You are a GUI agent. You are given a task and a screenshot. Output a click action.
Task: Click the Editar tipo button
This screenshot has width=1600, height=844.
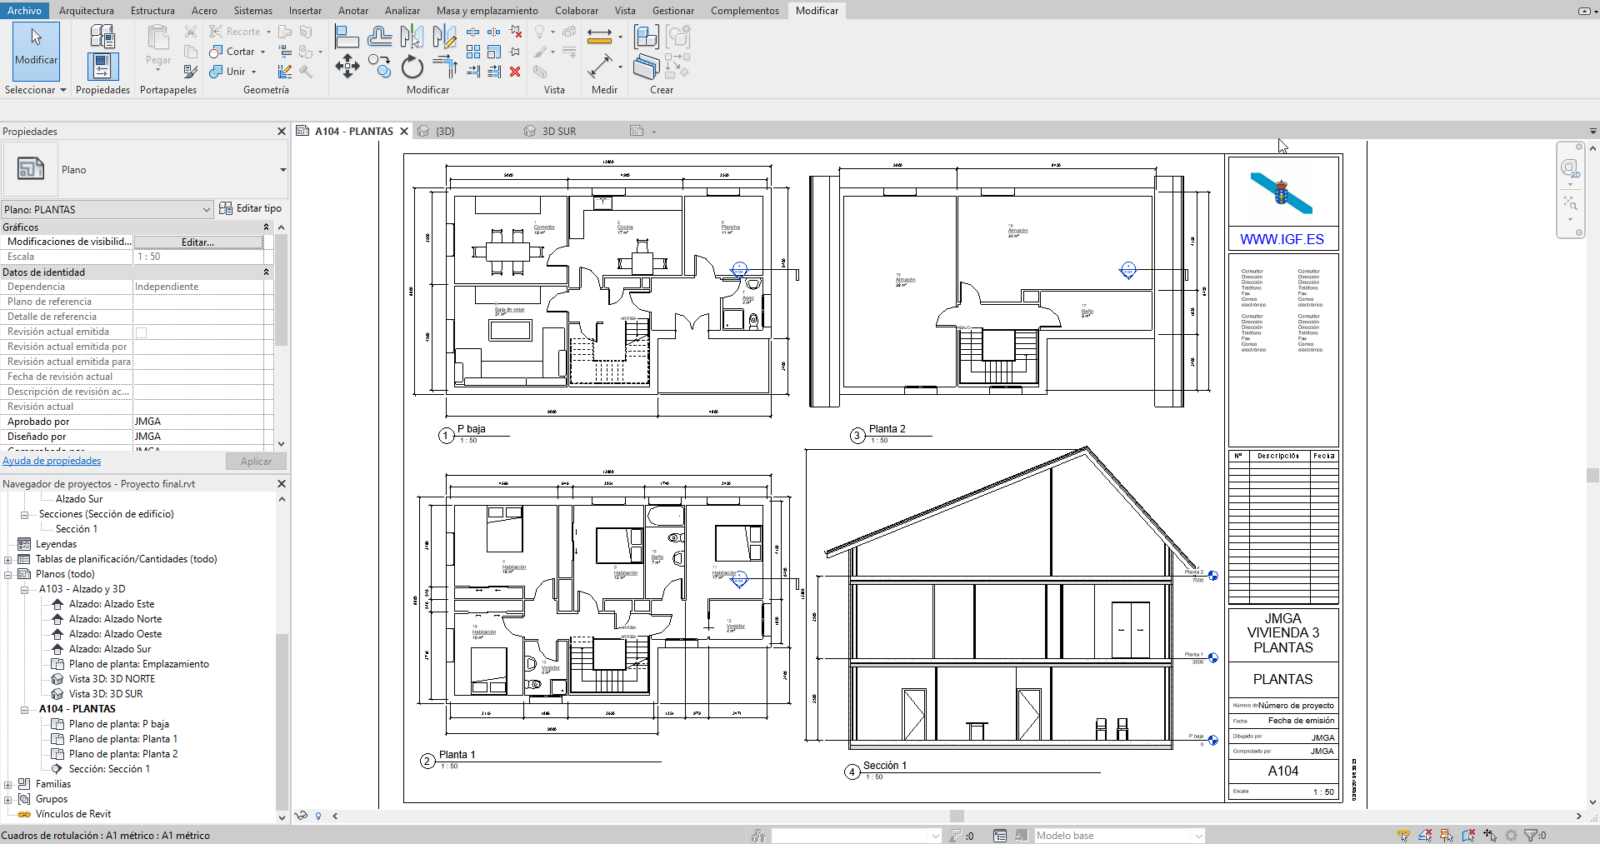[250, 209]
